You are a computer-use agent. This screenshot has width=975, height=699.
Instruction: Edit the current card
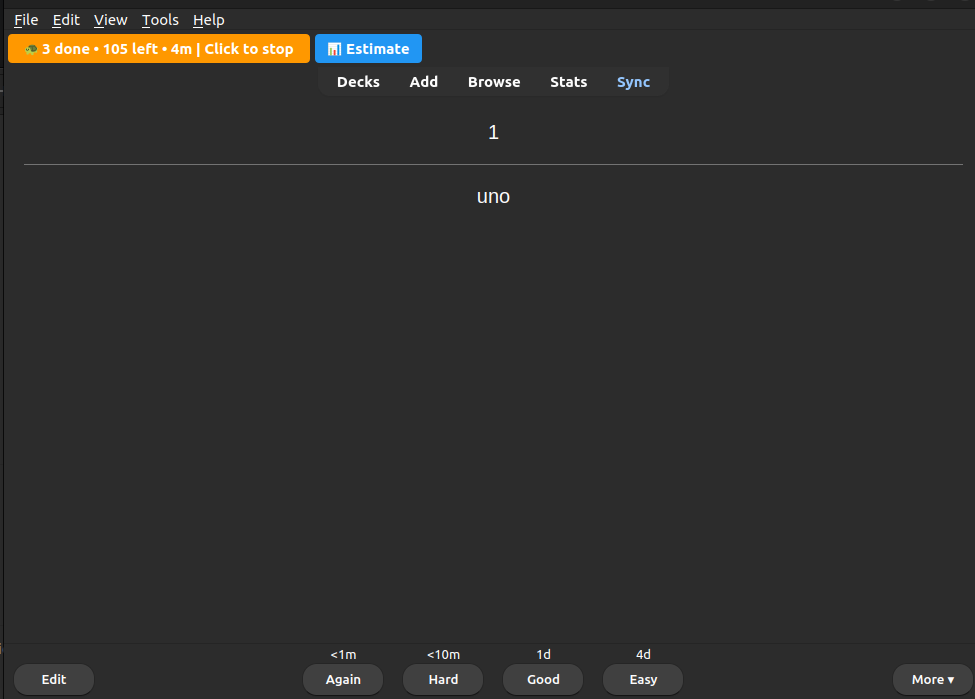click(53, 679)
